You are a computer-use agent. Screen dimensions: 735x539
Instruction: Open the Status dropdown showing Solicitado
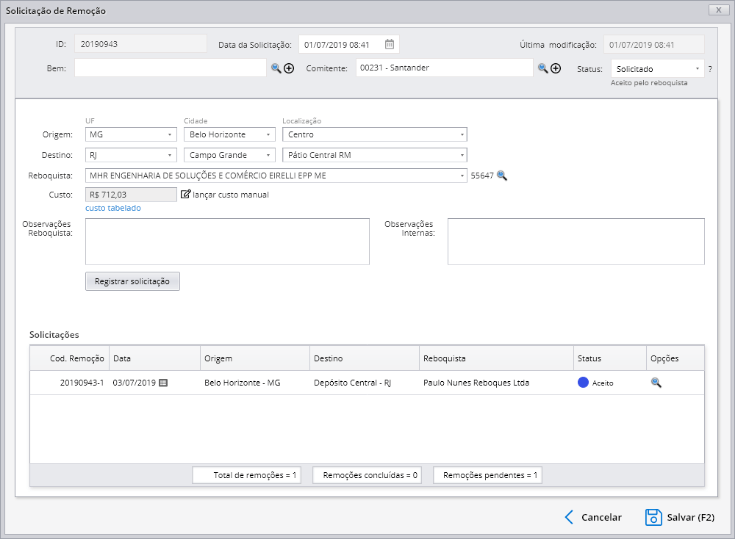[x=657, y=69]
